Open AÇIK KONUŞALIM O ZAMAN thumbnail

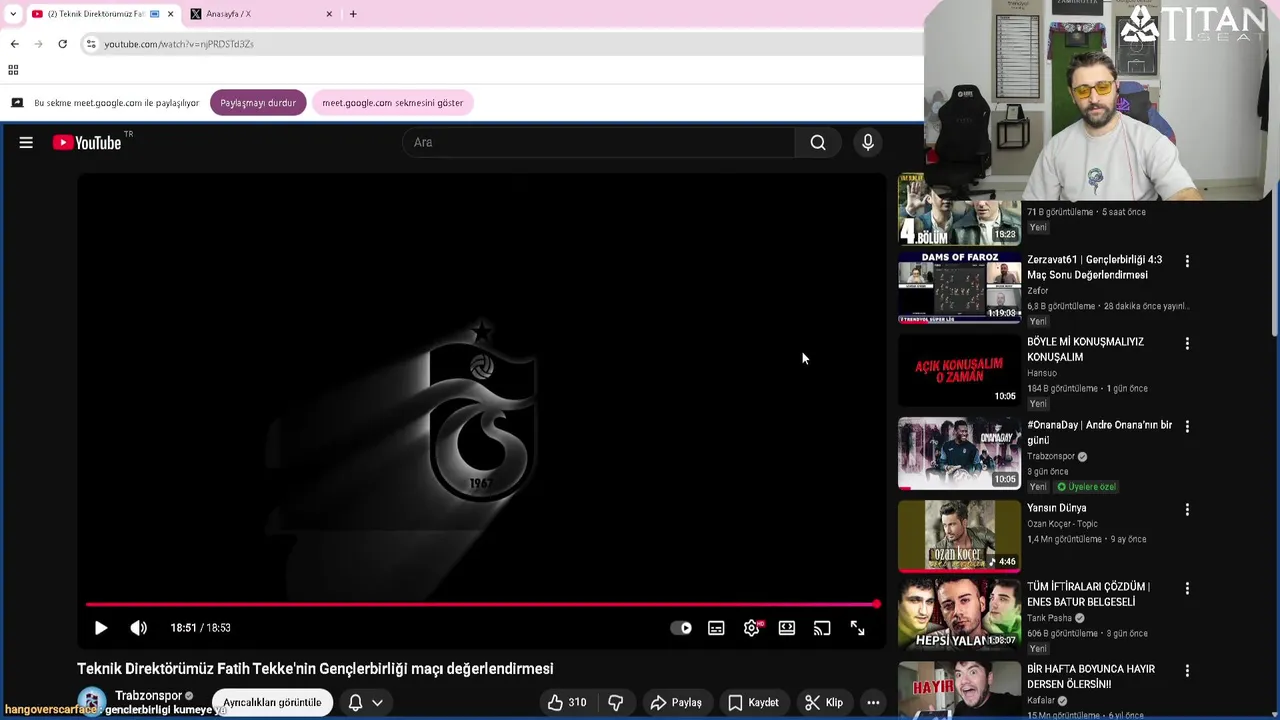coord(959,370)
